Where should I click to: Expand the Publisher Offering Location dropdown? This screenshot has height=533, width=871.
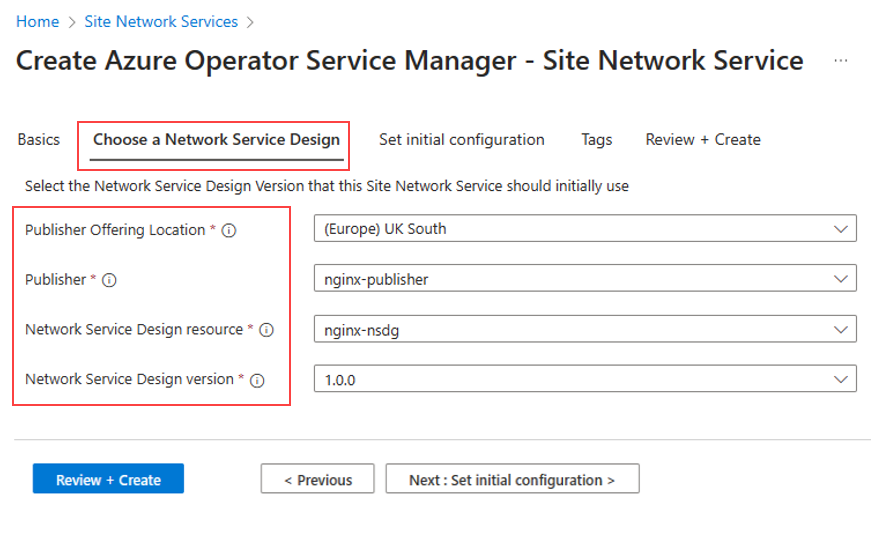584,229
